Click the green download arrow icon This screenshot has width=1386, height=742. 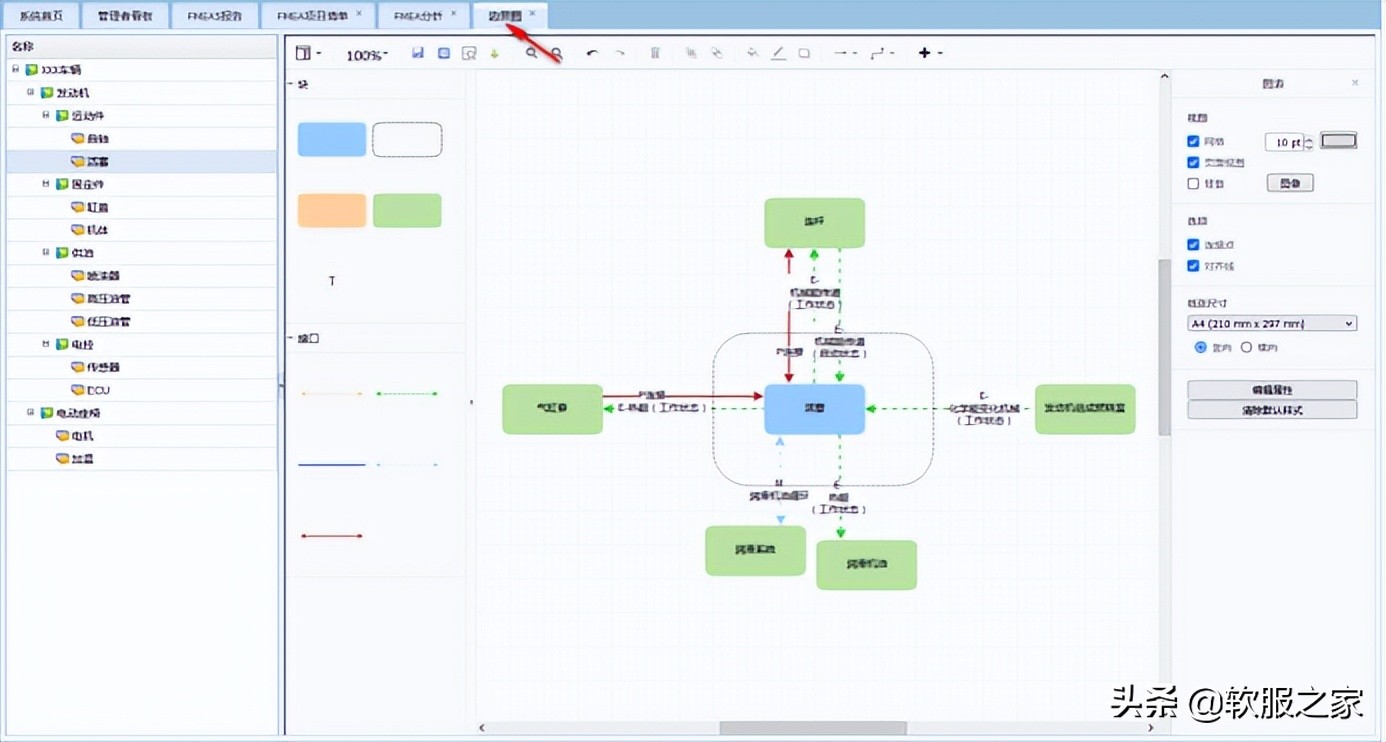(493, 53)
